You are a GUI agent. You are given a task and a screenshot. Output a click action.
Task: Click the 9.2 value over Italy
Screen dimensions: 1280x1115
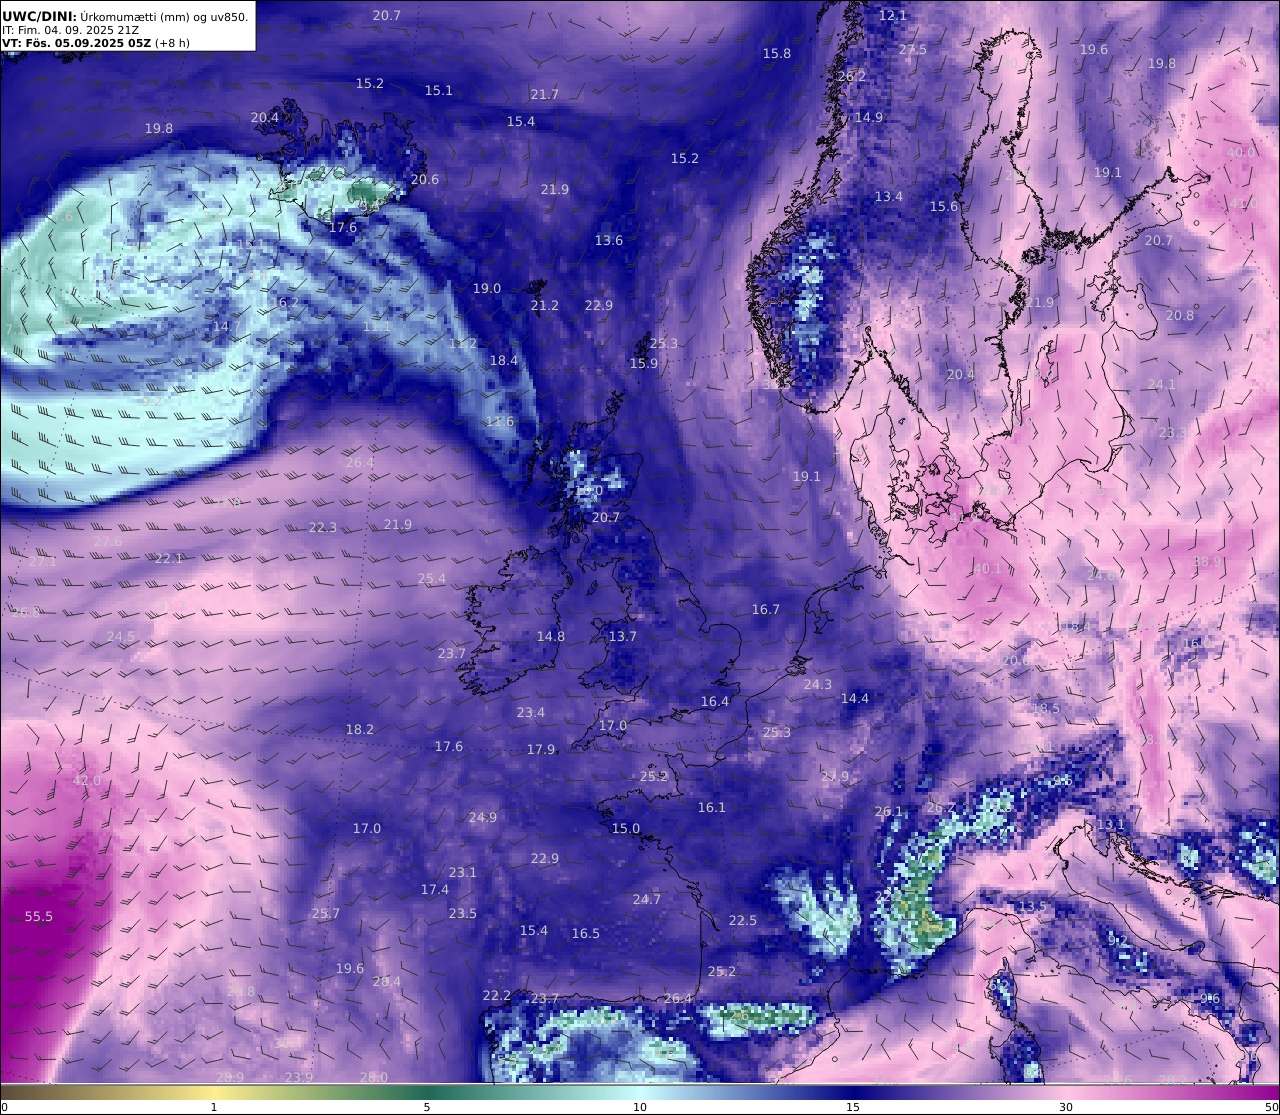[x=1118, y=940]
